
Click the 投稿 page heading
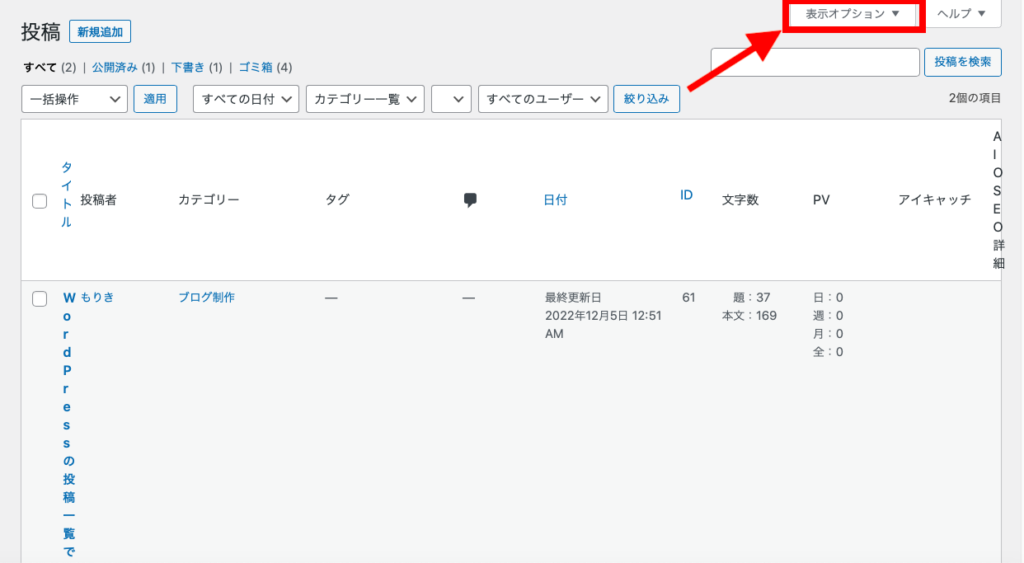pos(40,32)
